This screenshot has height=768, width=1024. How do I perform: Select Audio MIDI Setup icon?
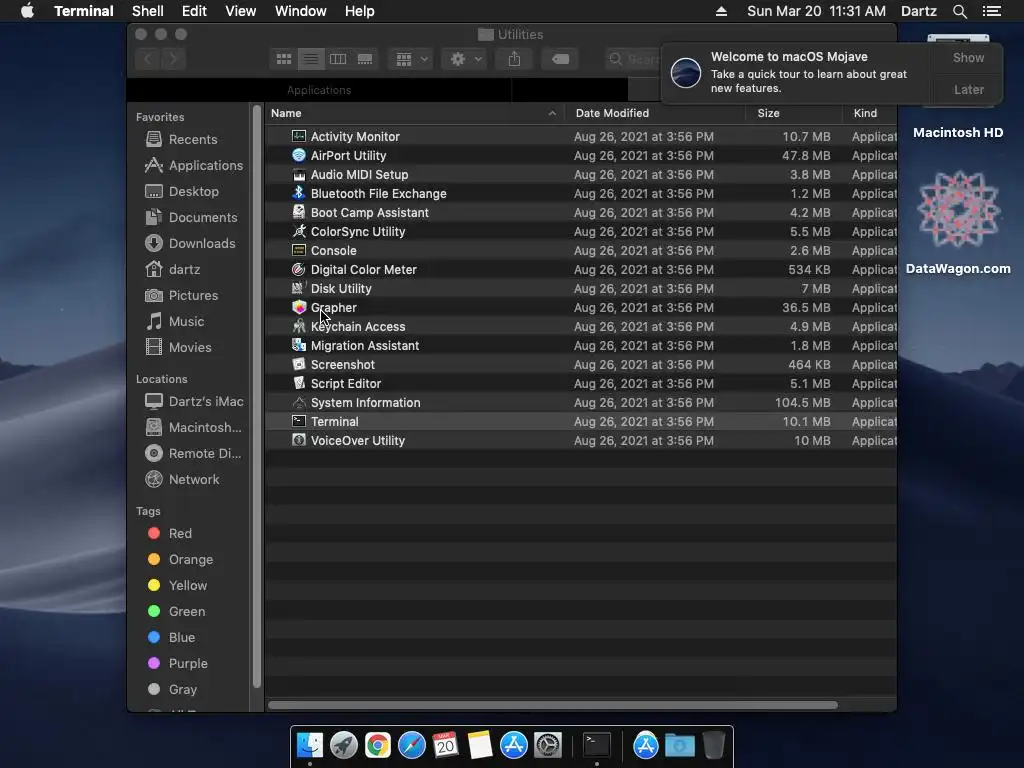(x=298, y=174)
